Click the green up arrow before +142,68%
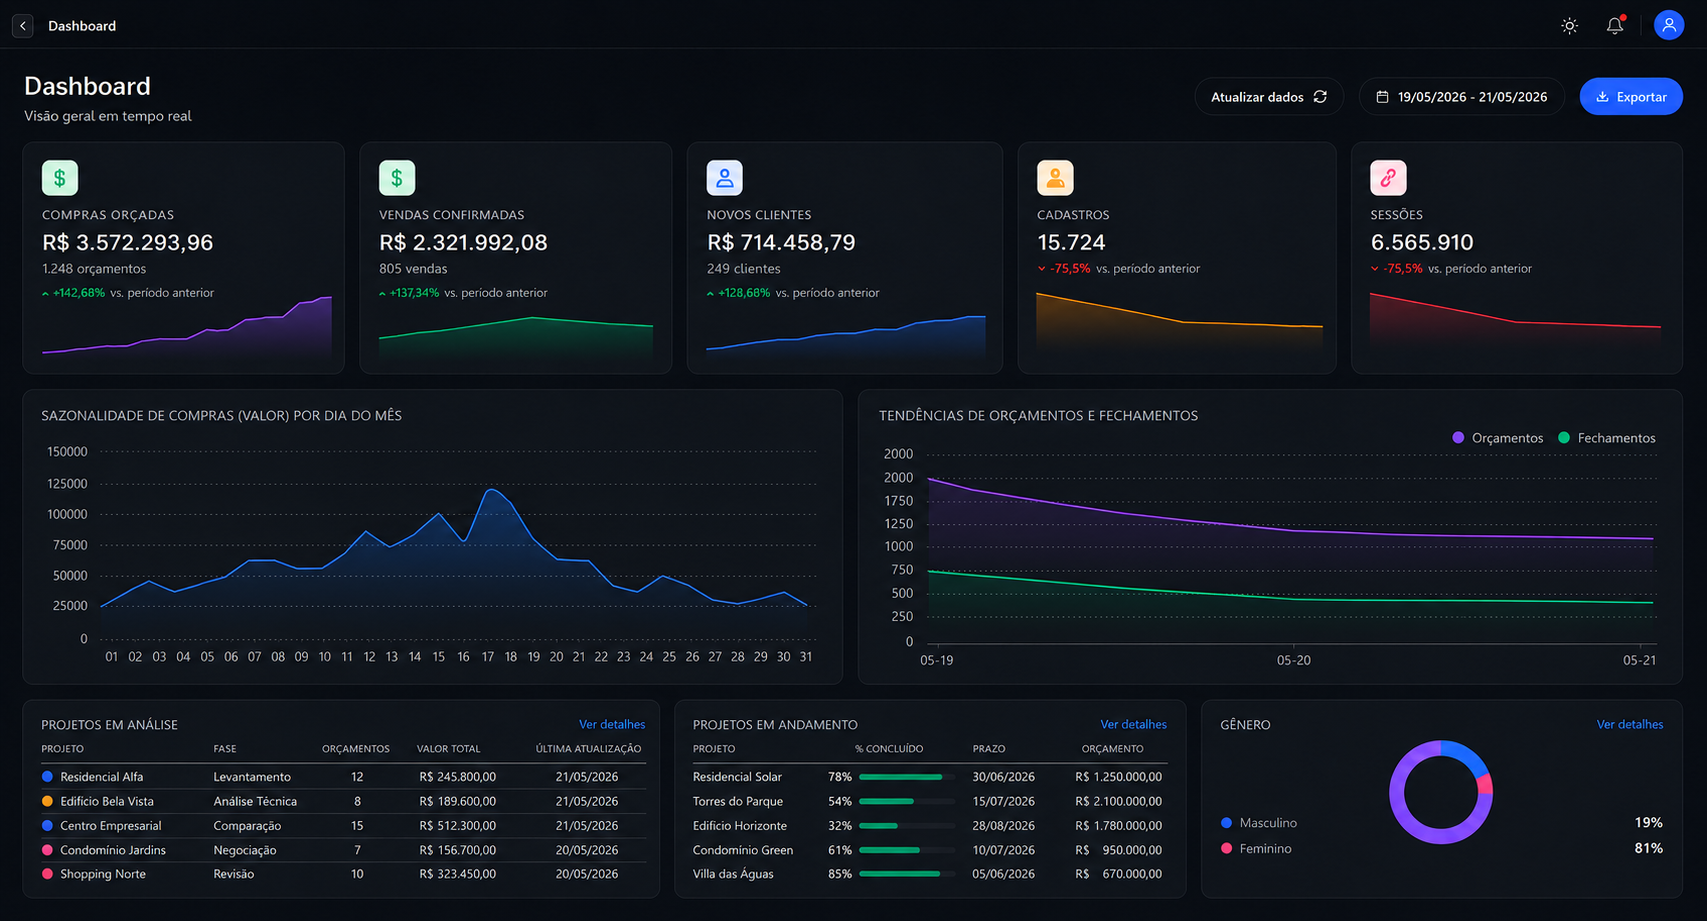The image size is (1707, 921). click(x=46, y=294)
